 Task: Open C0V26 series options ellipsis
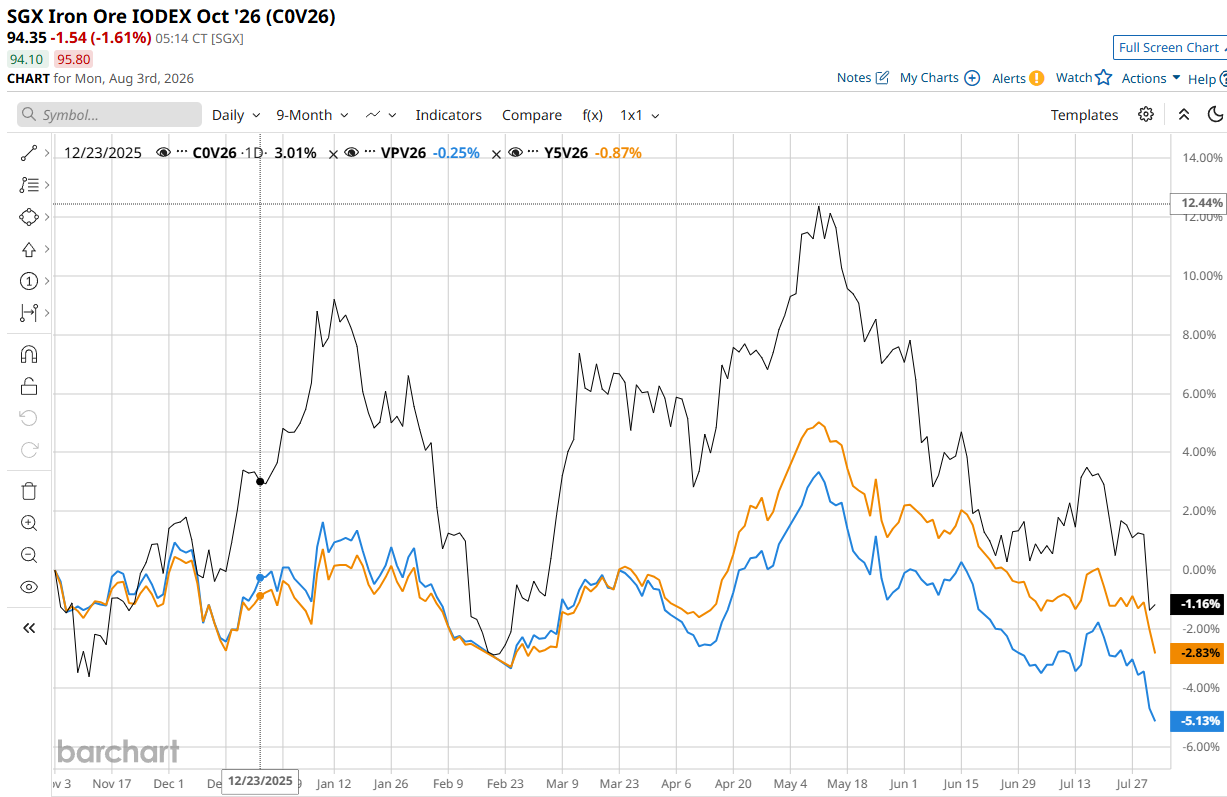click(182, 153)
